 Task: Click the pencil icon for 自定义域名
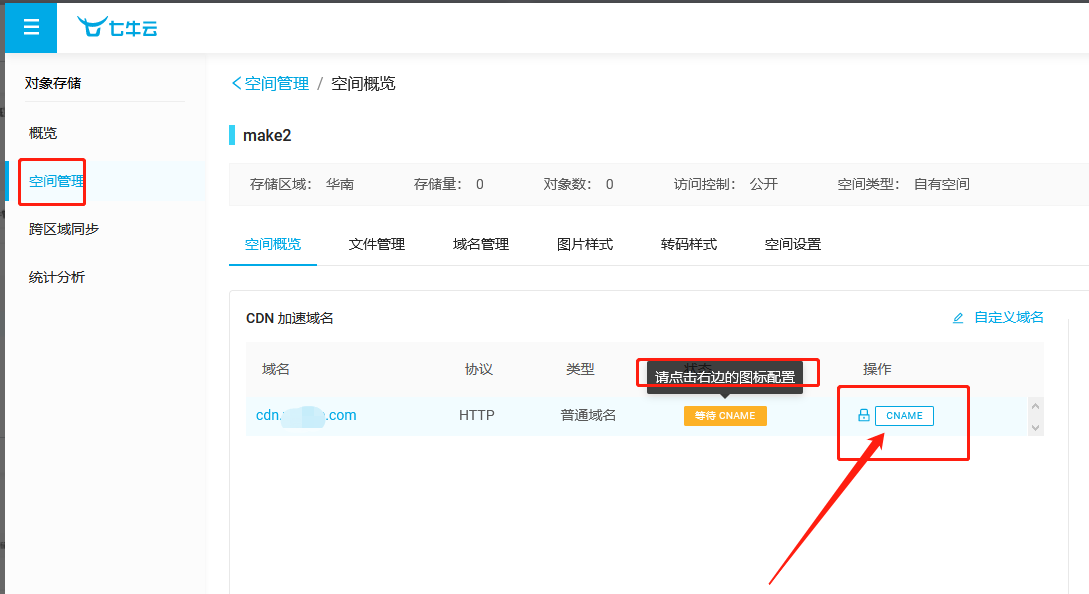pyautogui.click(x=958, y=318)
